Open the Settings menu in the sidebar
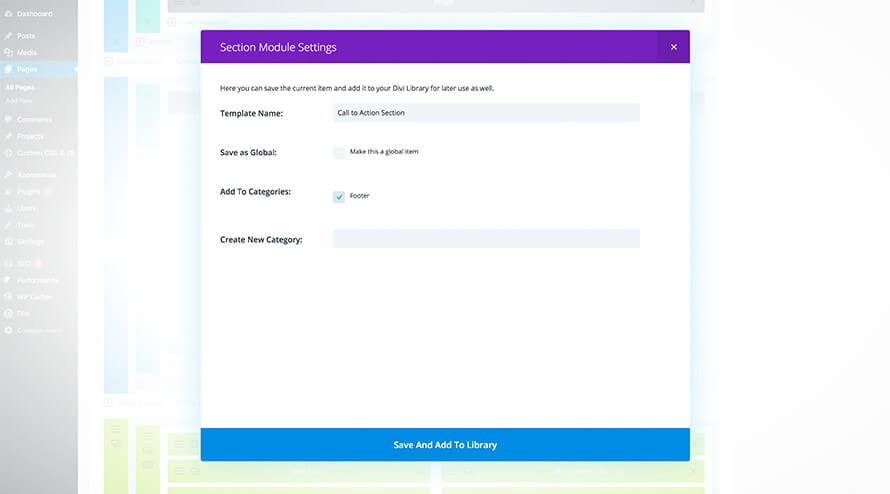Image resolution: width=890 pixels, height=494 pixels. (x=30, y=241)
